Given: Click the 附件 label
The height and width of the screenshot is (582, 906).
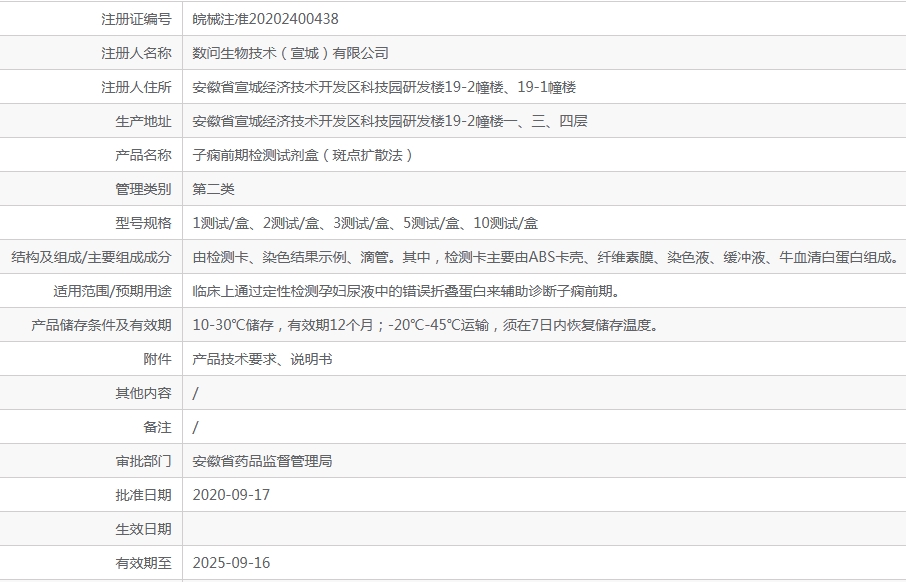Looking at the screenshot, I should pos(157,359).
